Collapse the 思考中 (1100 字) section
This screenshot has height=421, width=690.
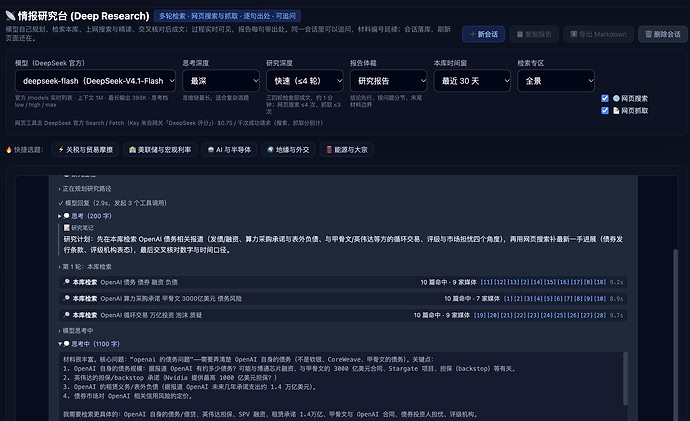88,344
